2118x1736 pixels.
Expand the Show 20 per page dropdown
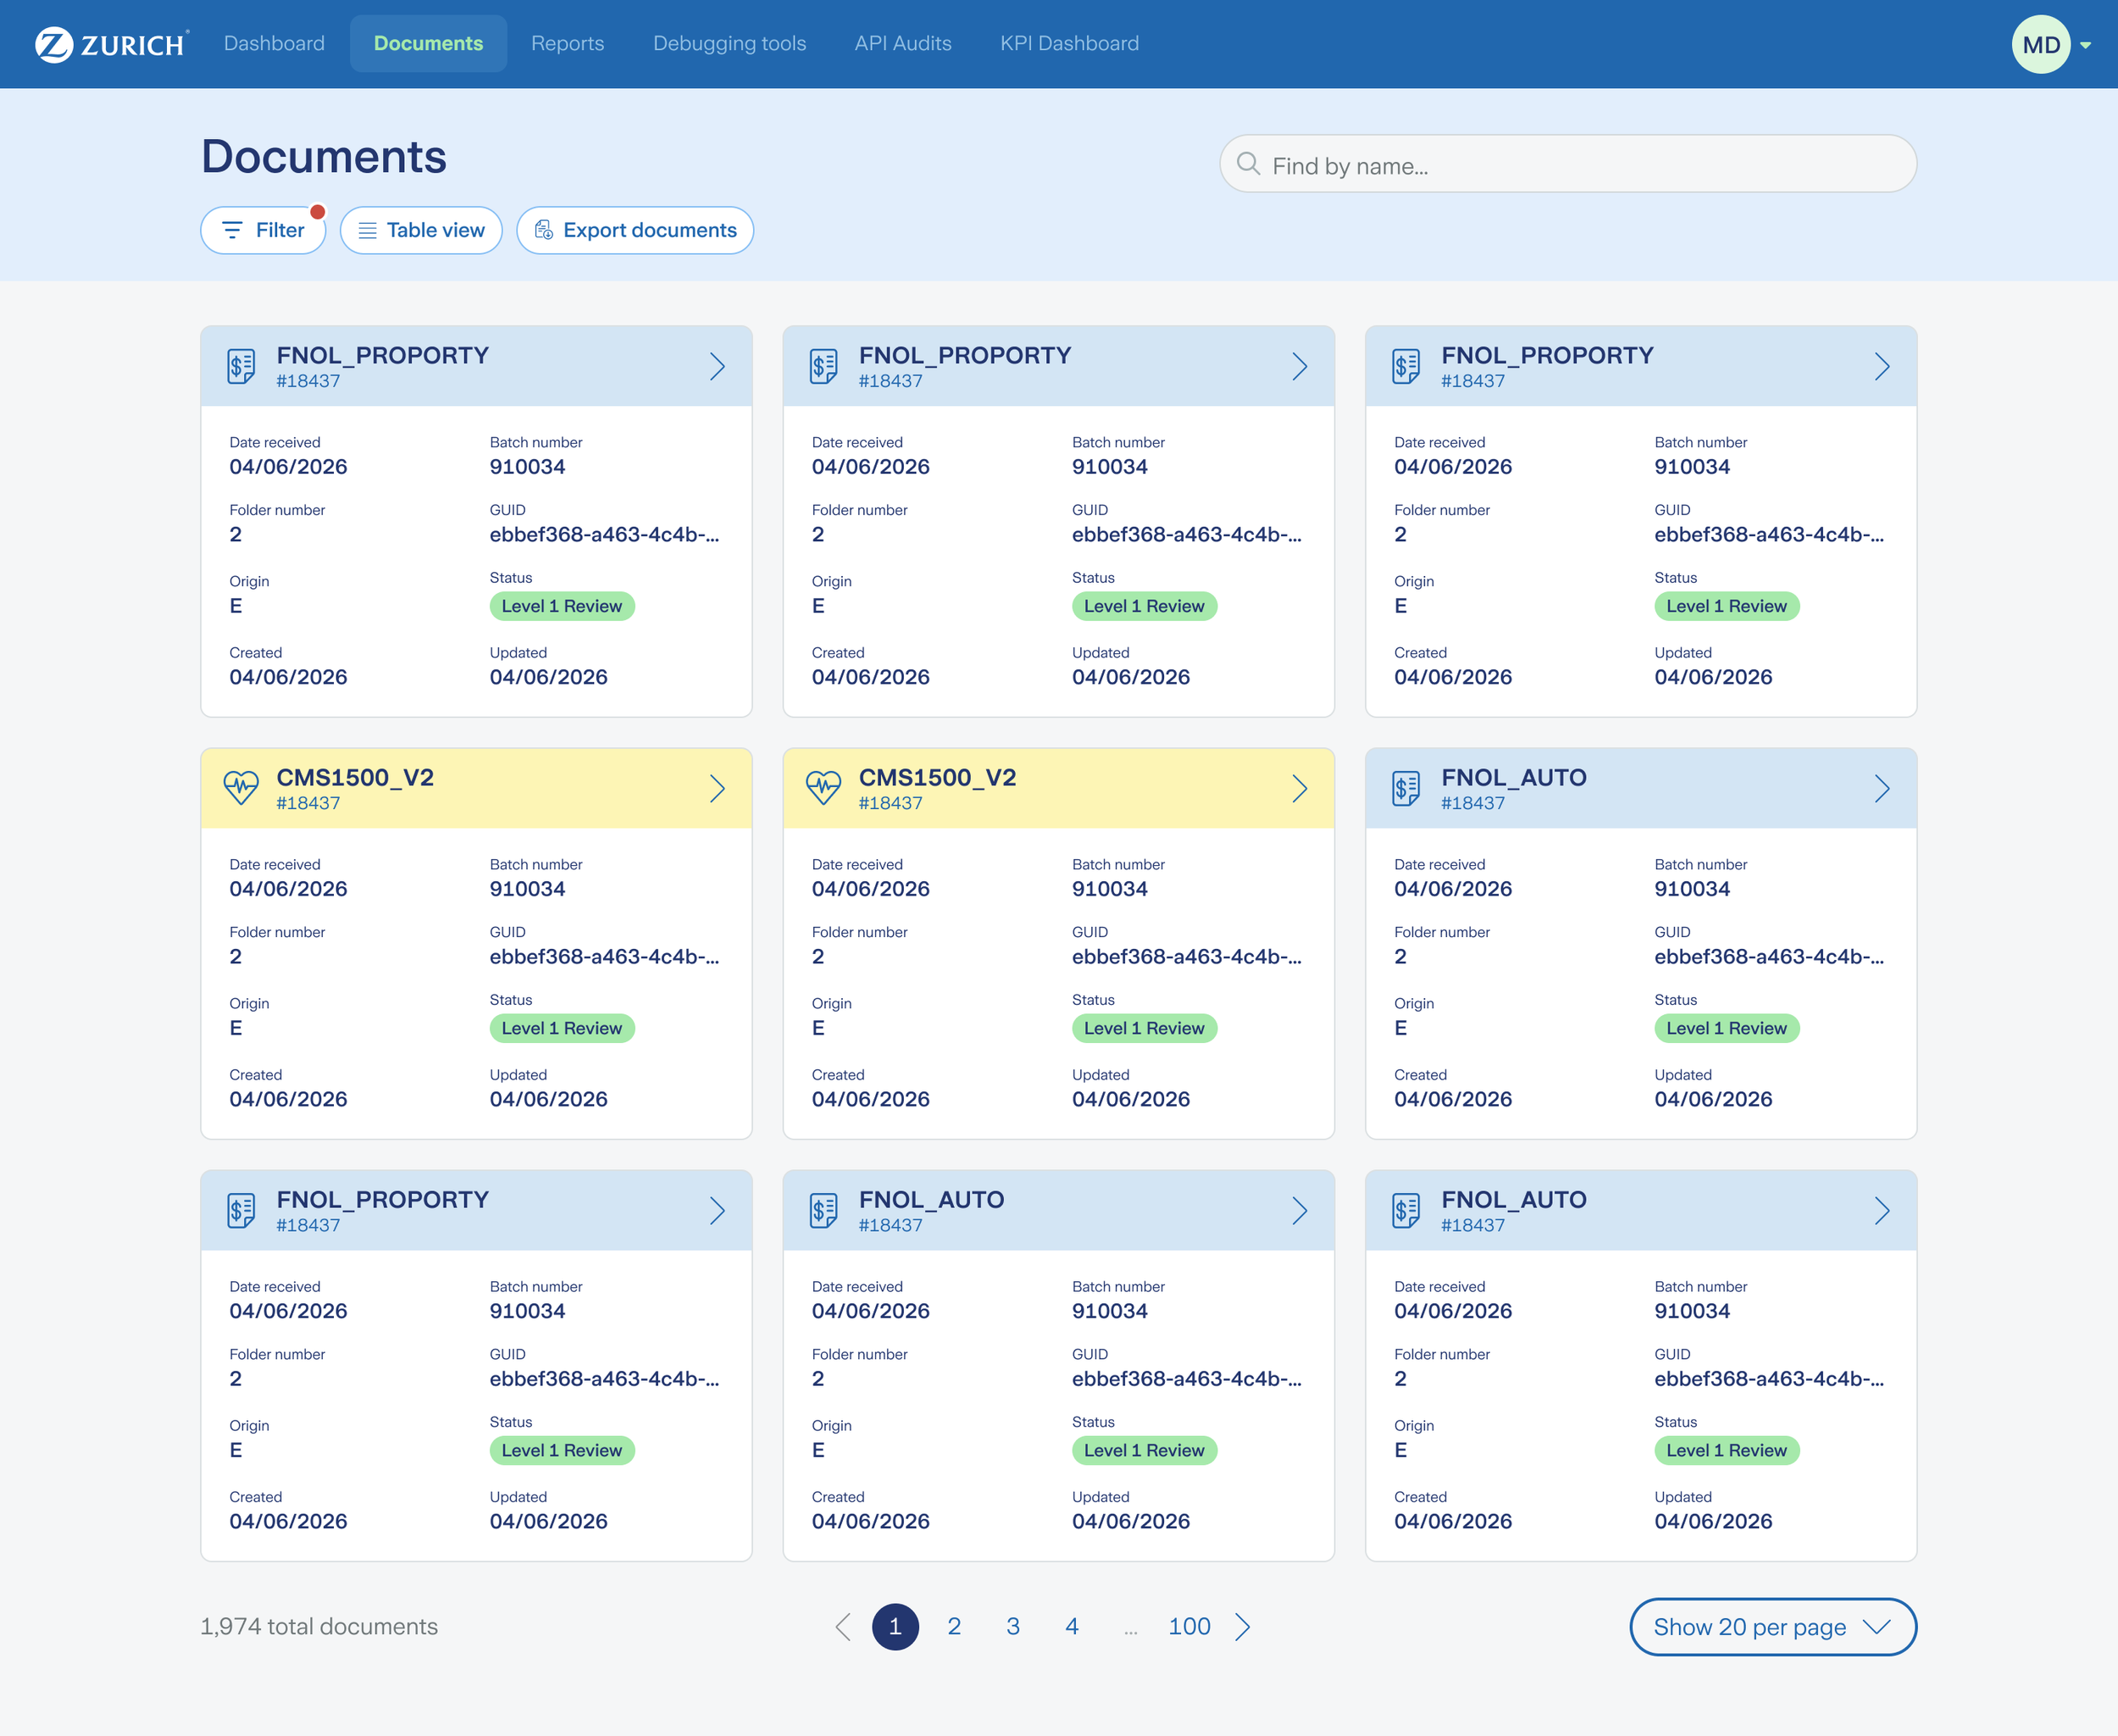point(1772,1627)
